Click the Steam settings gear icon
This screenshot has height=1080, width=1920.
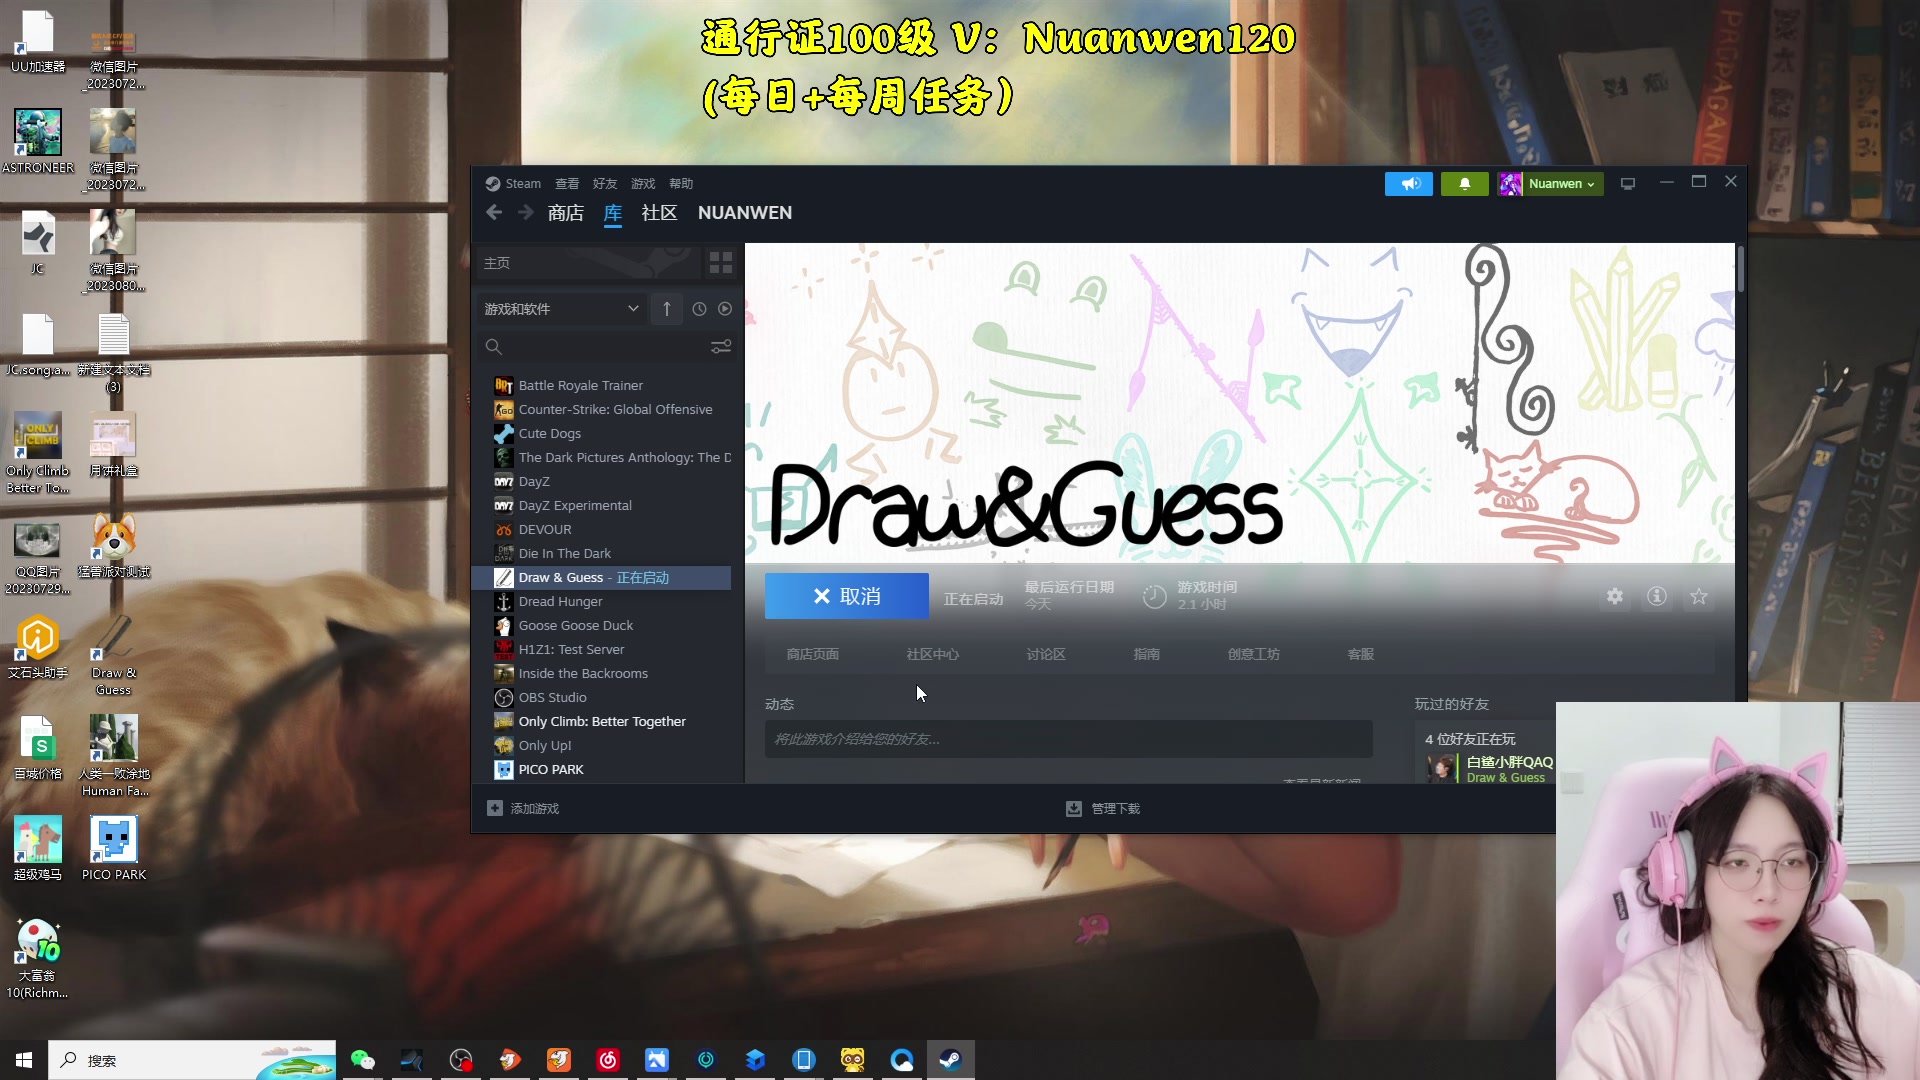[x=1614, y=596]
